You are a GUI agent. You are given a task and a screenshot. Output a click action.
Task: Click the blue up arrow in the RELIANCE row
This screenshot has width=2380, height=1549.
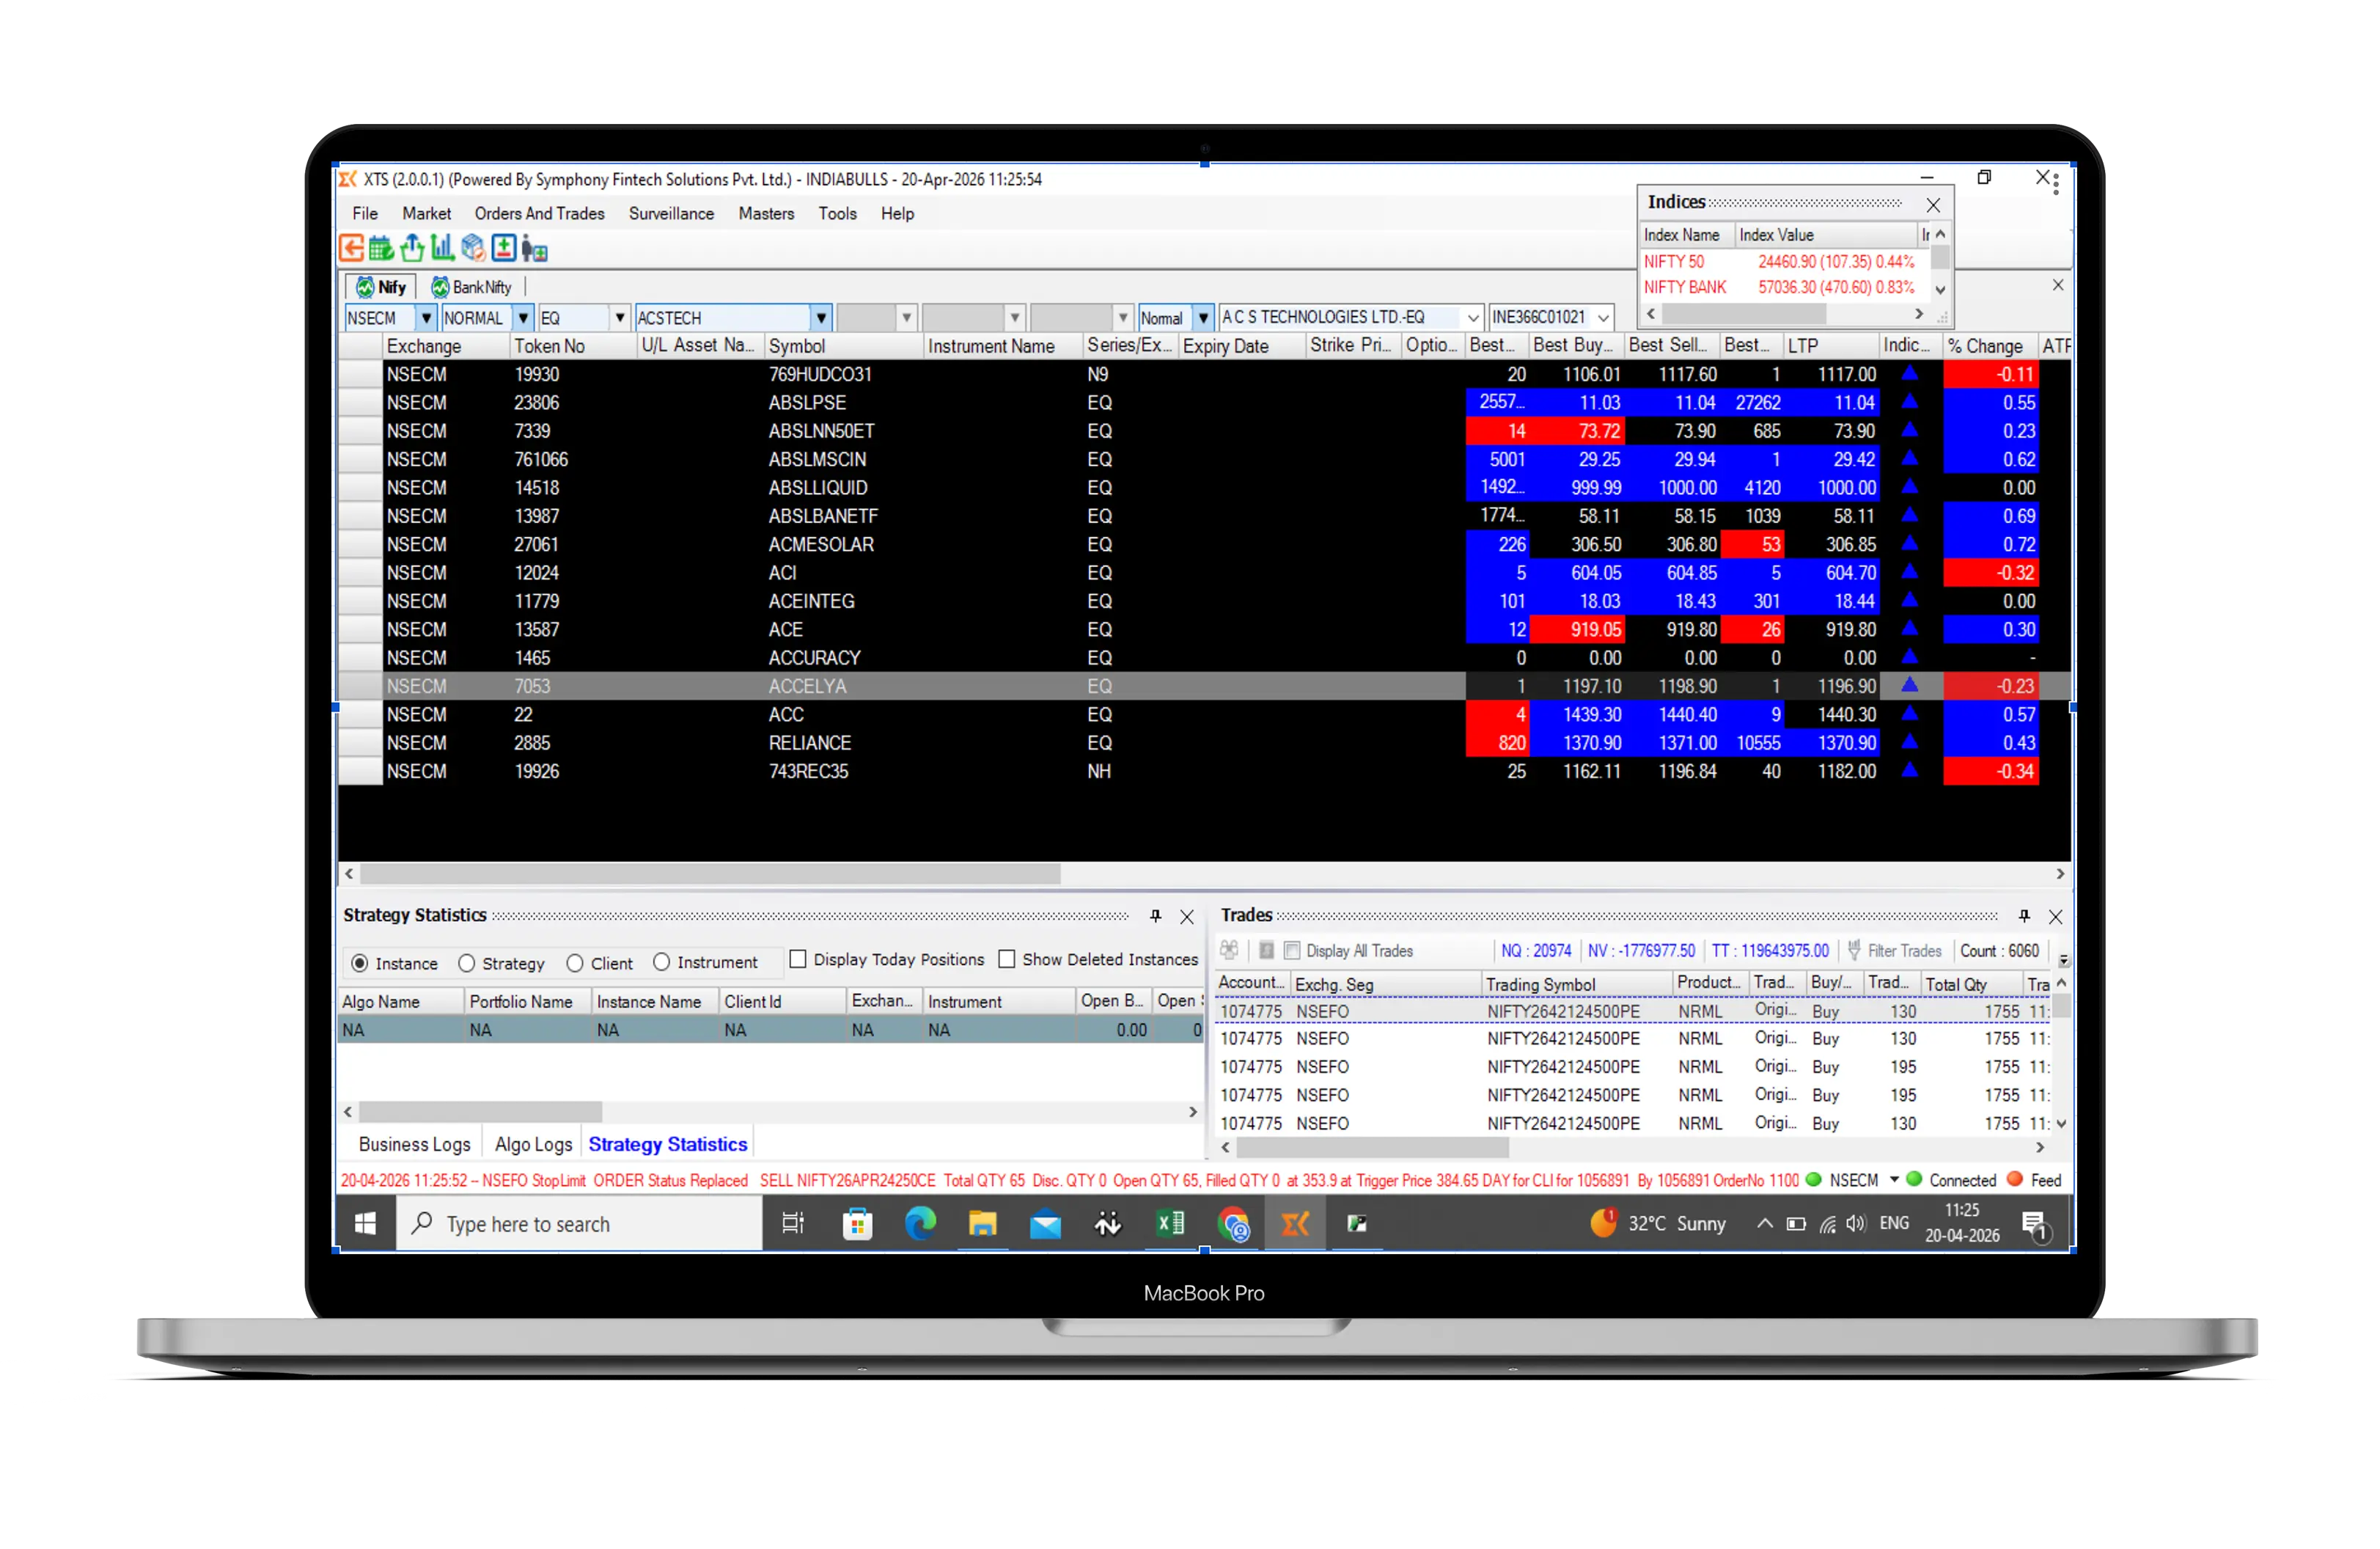(x=1909, y=742)
